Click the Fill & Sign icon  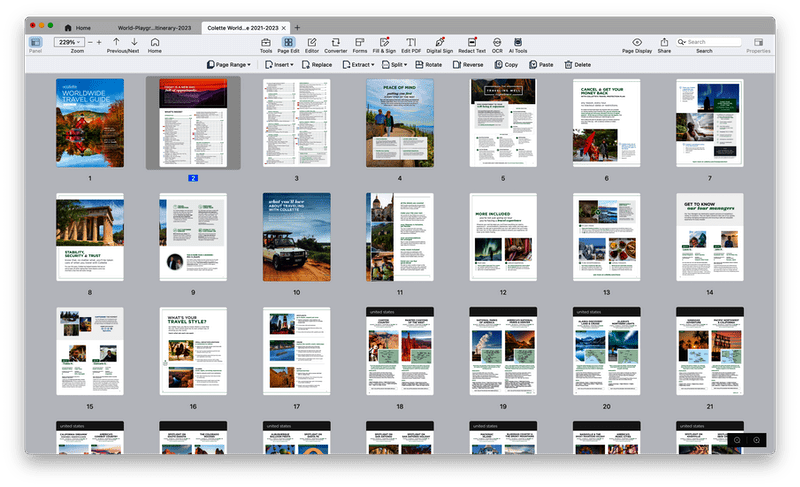383,42
